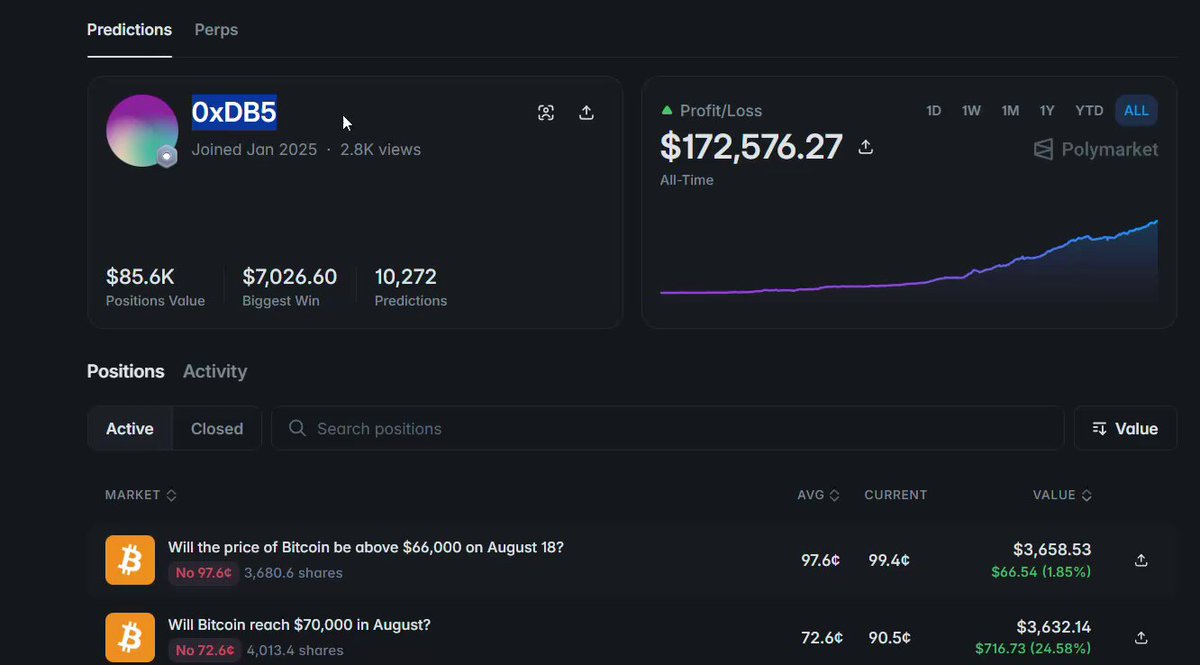Click the $172,576.27 profit amount
The height and width of the screenshot is (665, 1200).
pyautogui.click(x=751, y=147)
